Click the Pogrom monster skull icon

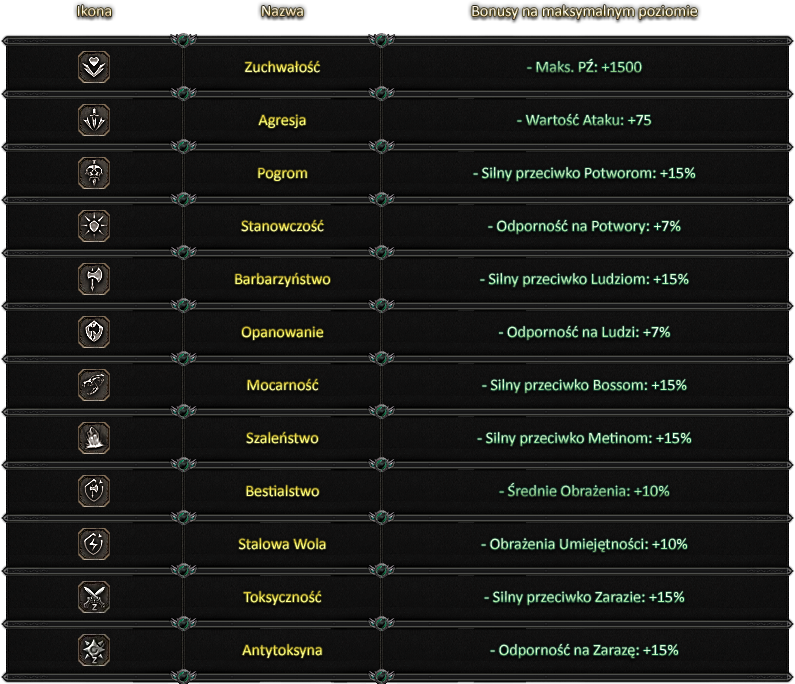94,173
